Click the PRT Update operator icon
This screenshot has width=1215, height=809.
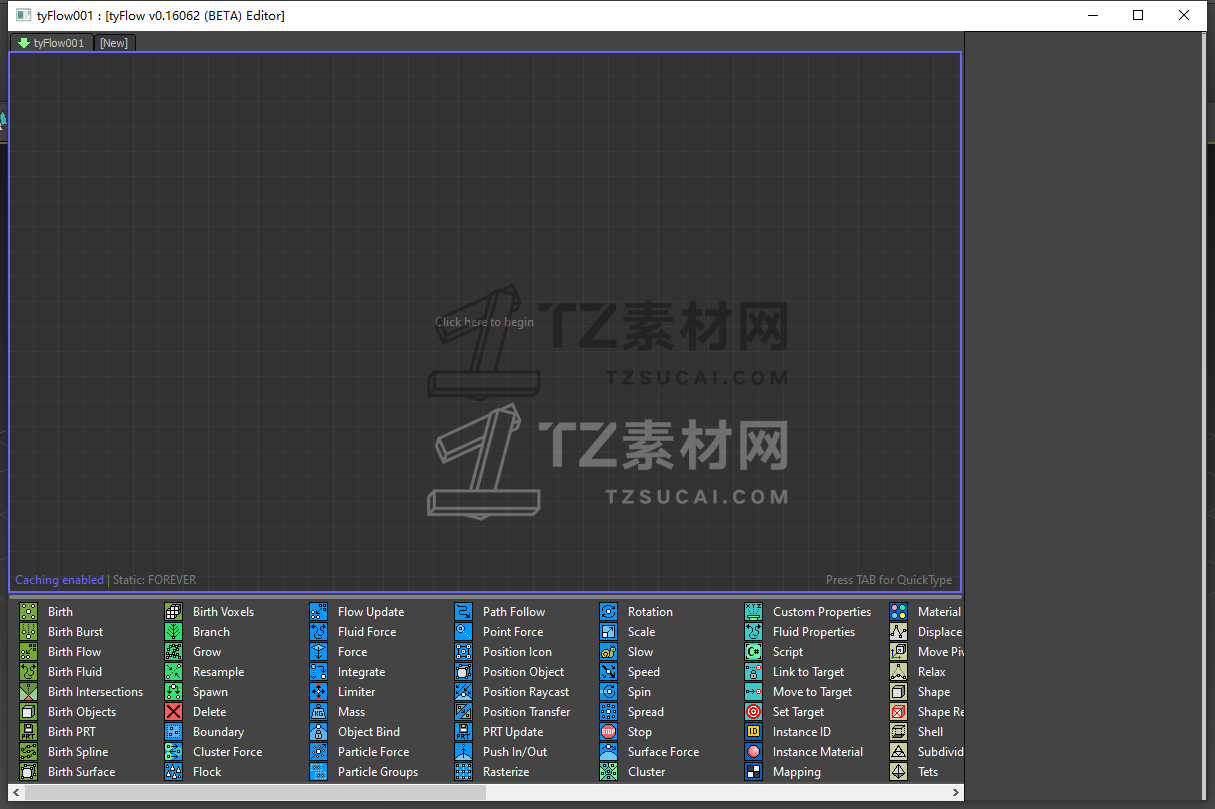tap(463, 731)
